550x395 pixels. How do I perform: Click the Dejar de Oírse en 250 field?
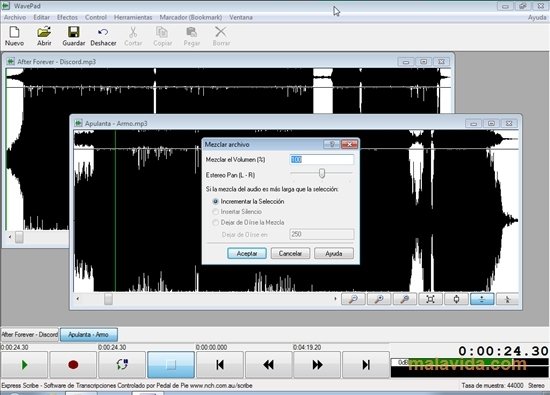coord(322,234)
